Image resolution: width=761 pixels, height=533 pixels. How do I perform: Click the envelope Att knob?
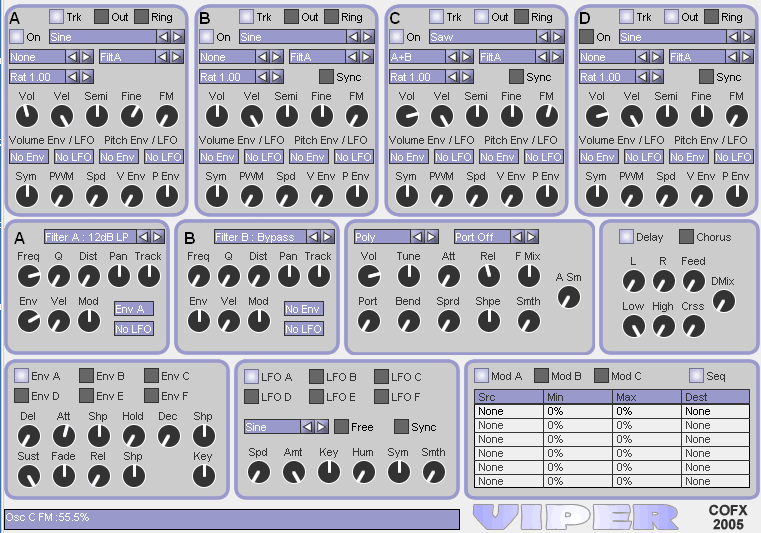click(x=64, y=436)
